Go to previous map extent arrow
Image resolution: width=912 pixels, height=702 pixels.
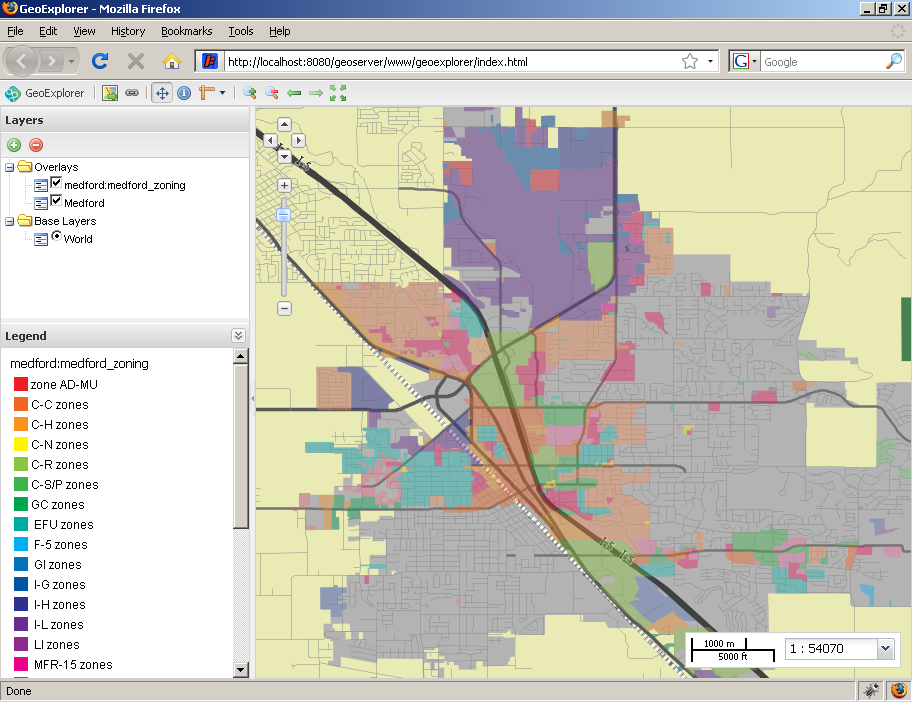coord(294,93)
